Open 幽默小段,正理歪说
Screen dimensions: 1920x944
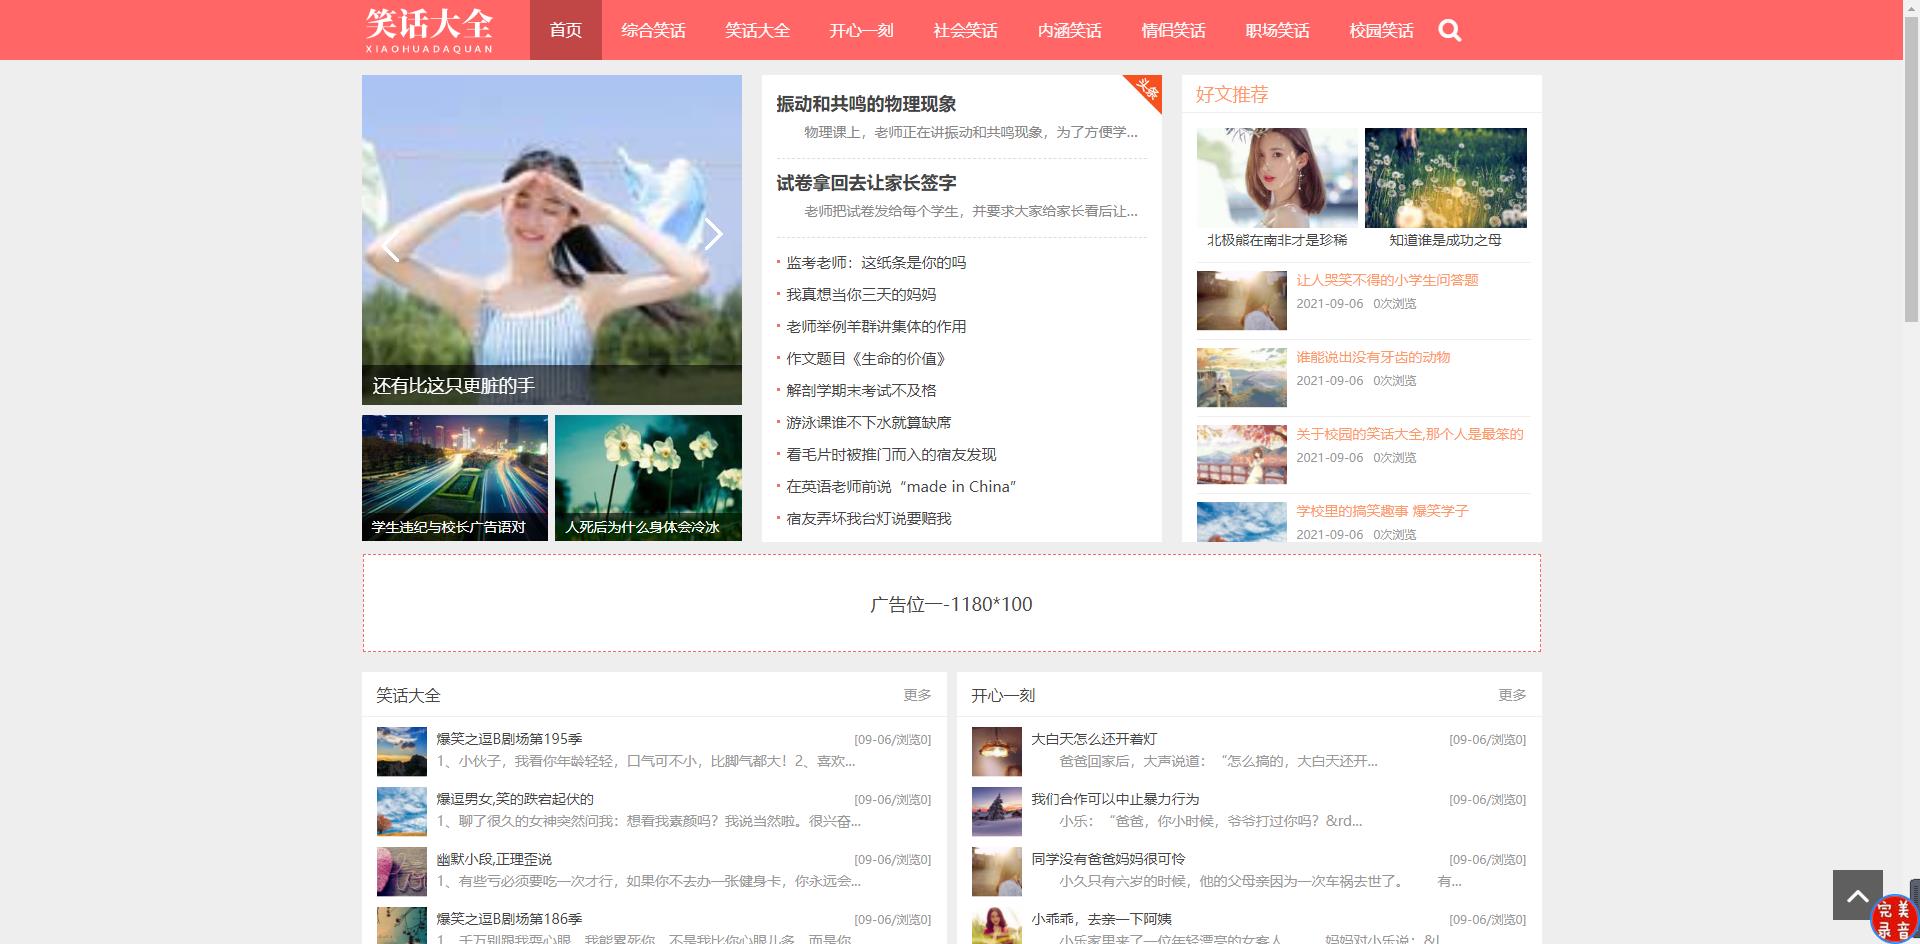(x=494, y=859)
